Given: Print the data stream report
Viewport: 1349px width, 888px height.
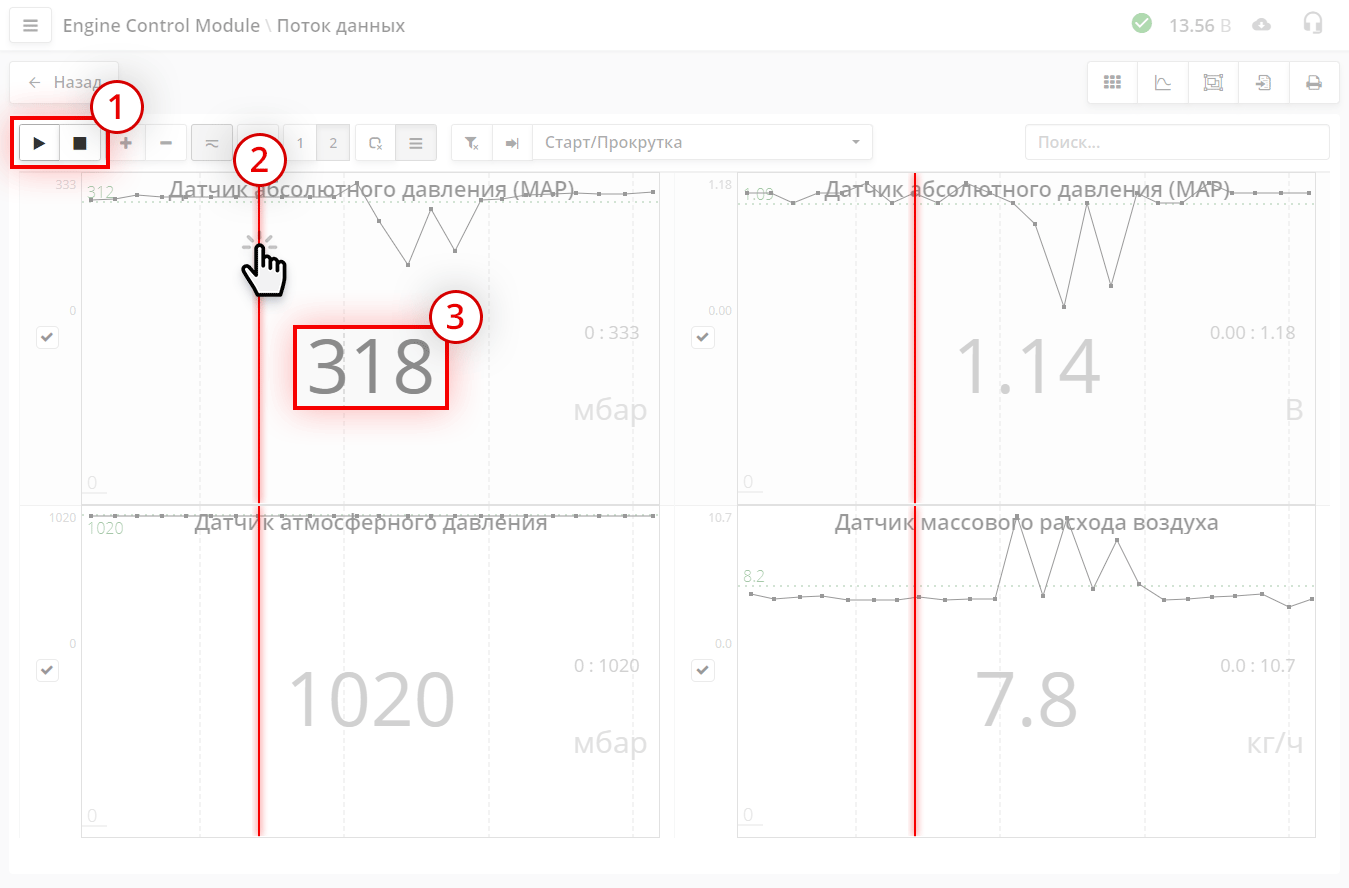Looking at the screenshot, I should click(1314, 83).
